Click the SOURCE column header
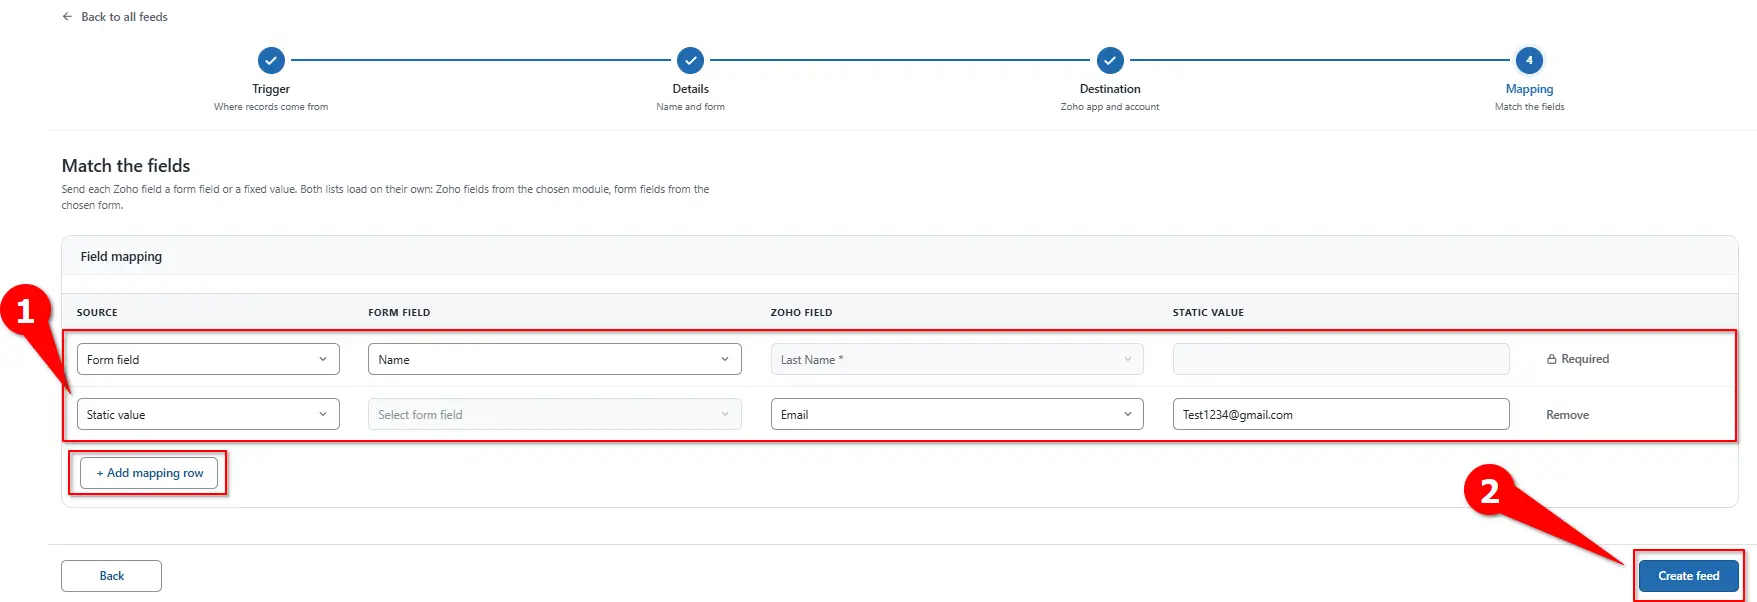 97,313
